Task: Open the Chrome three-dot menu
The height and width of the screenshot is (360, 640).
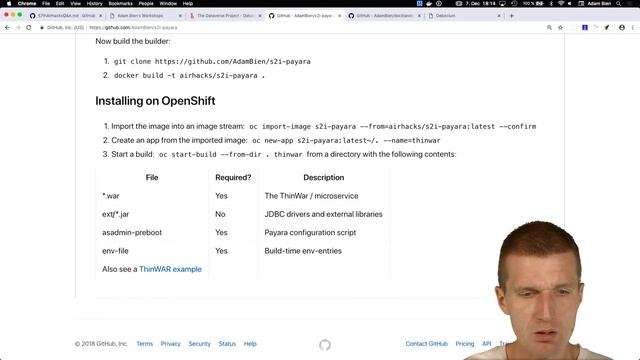Action: [633, 27]
